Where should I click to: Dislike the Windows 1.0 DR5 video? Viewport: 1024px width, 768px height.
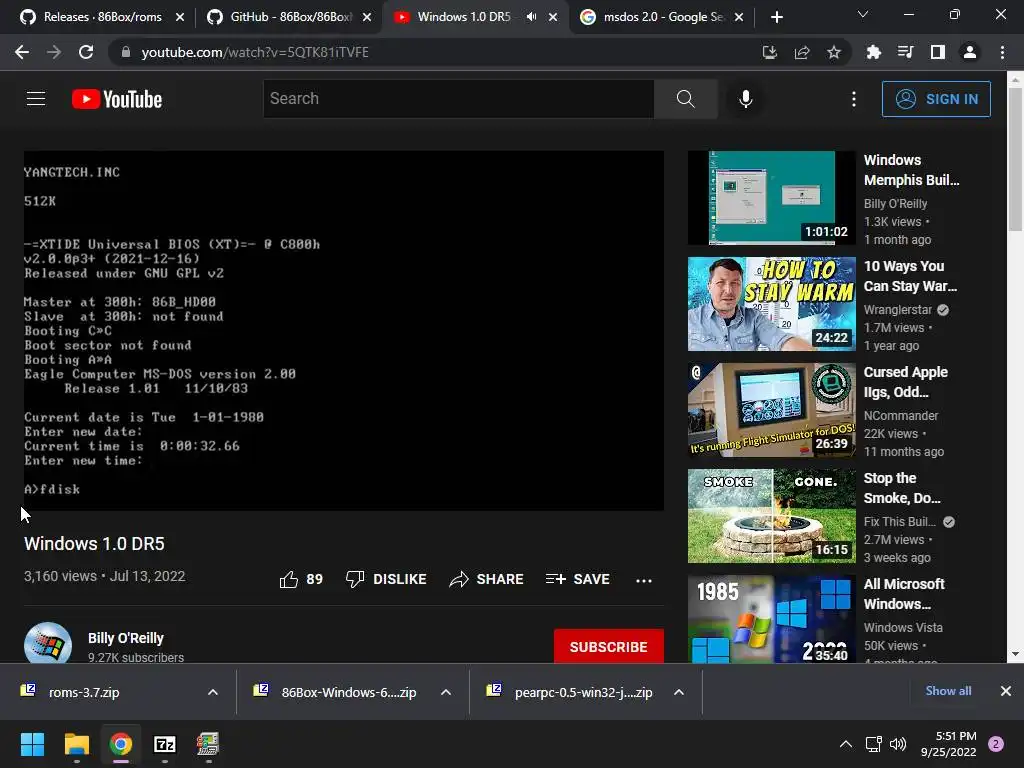point(386,579)
